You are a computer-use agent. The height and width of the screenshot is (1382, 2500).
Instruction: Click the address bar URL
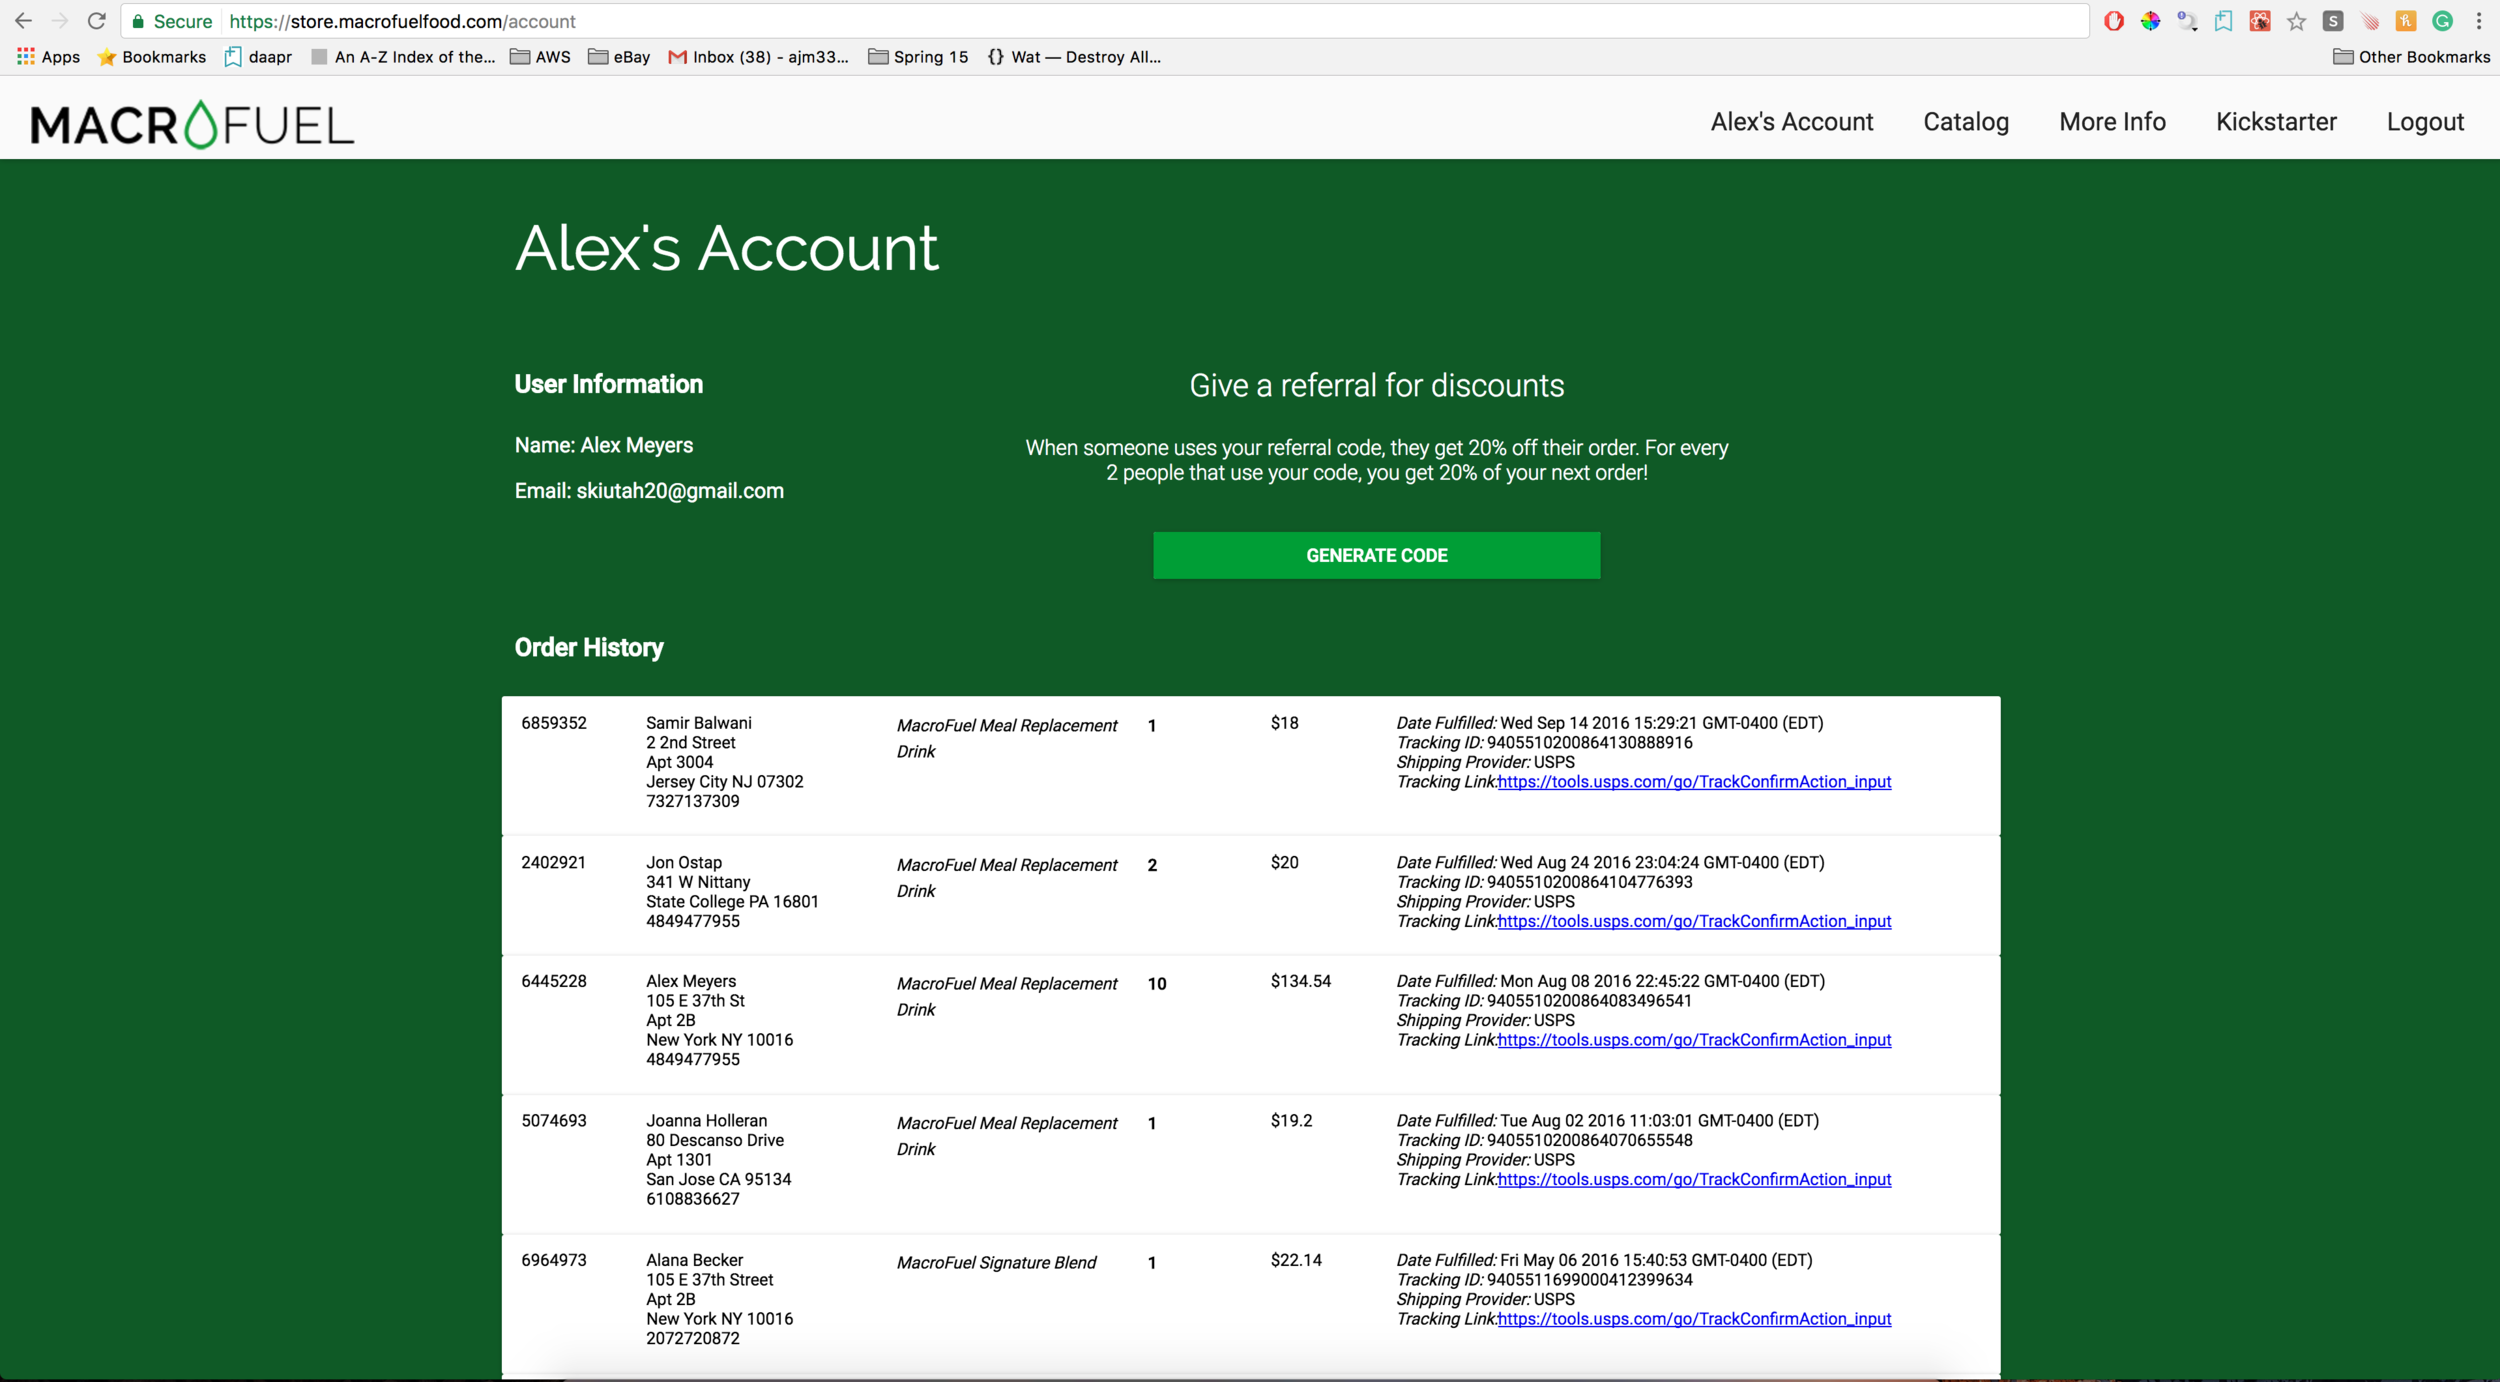coord(402,21)
